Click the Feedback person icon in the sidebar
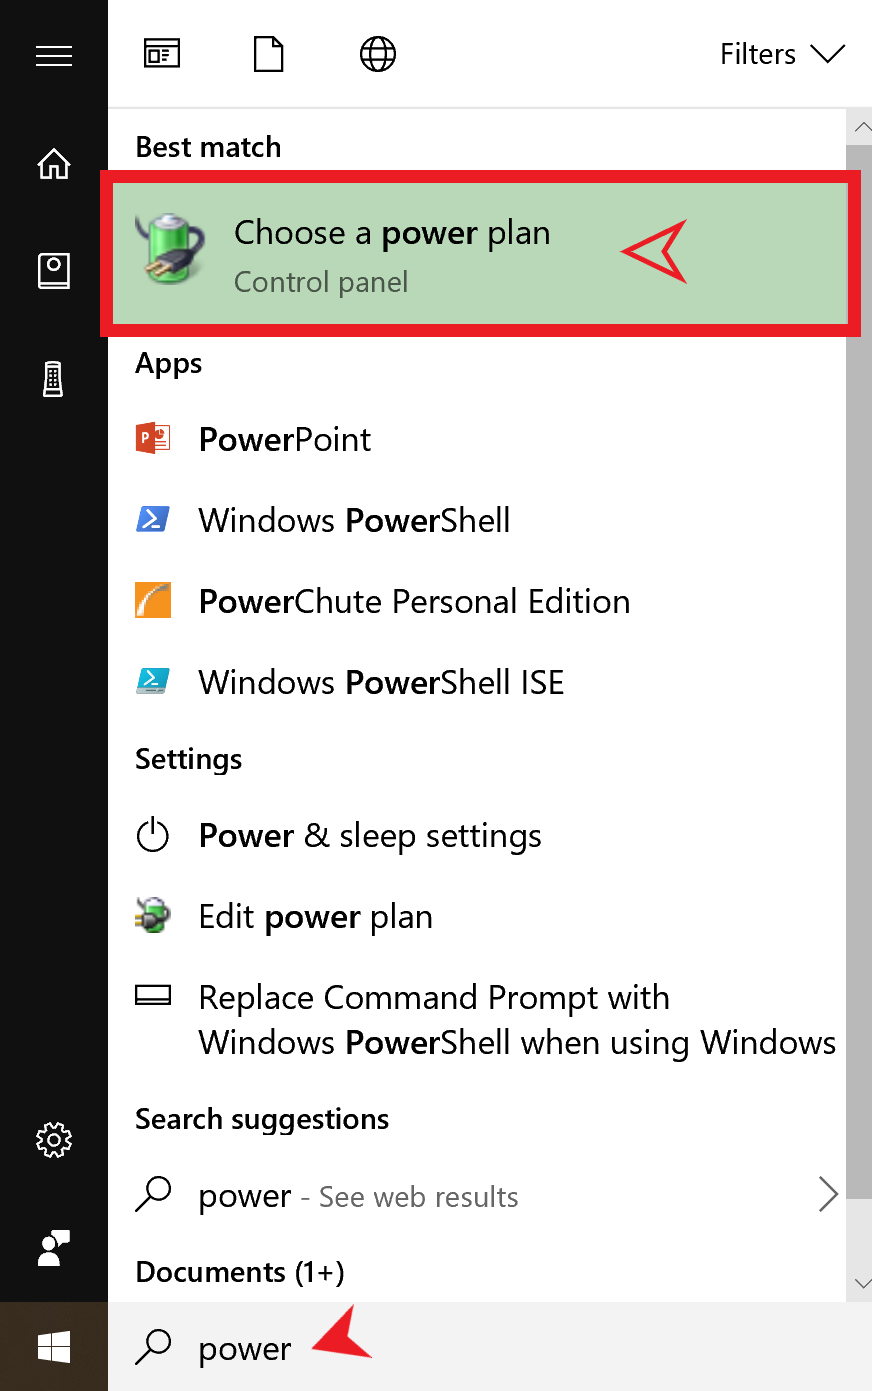Screen dimensions: 872x1391 [54, 1248]
